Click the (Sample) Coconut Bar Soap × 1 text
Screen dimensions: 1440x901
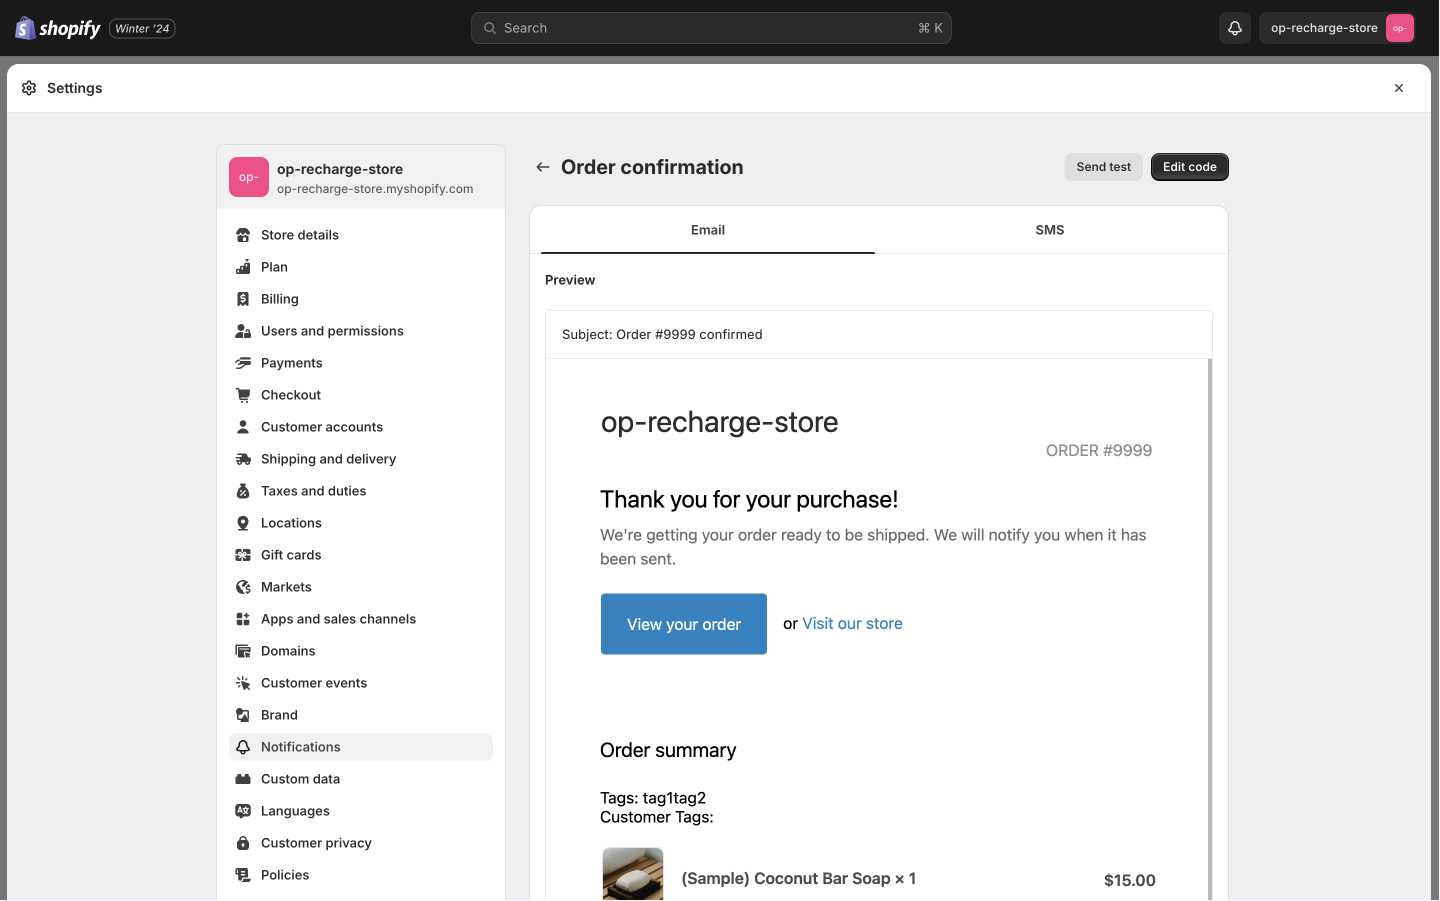click(x=799, y=879)
